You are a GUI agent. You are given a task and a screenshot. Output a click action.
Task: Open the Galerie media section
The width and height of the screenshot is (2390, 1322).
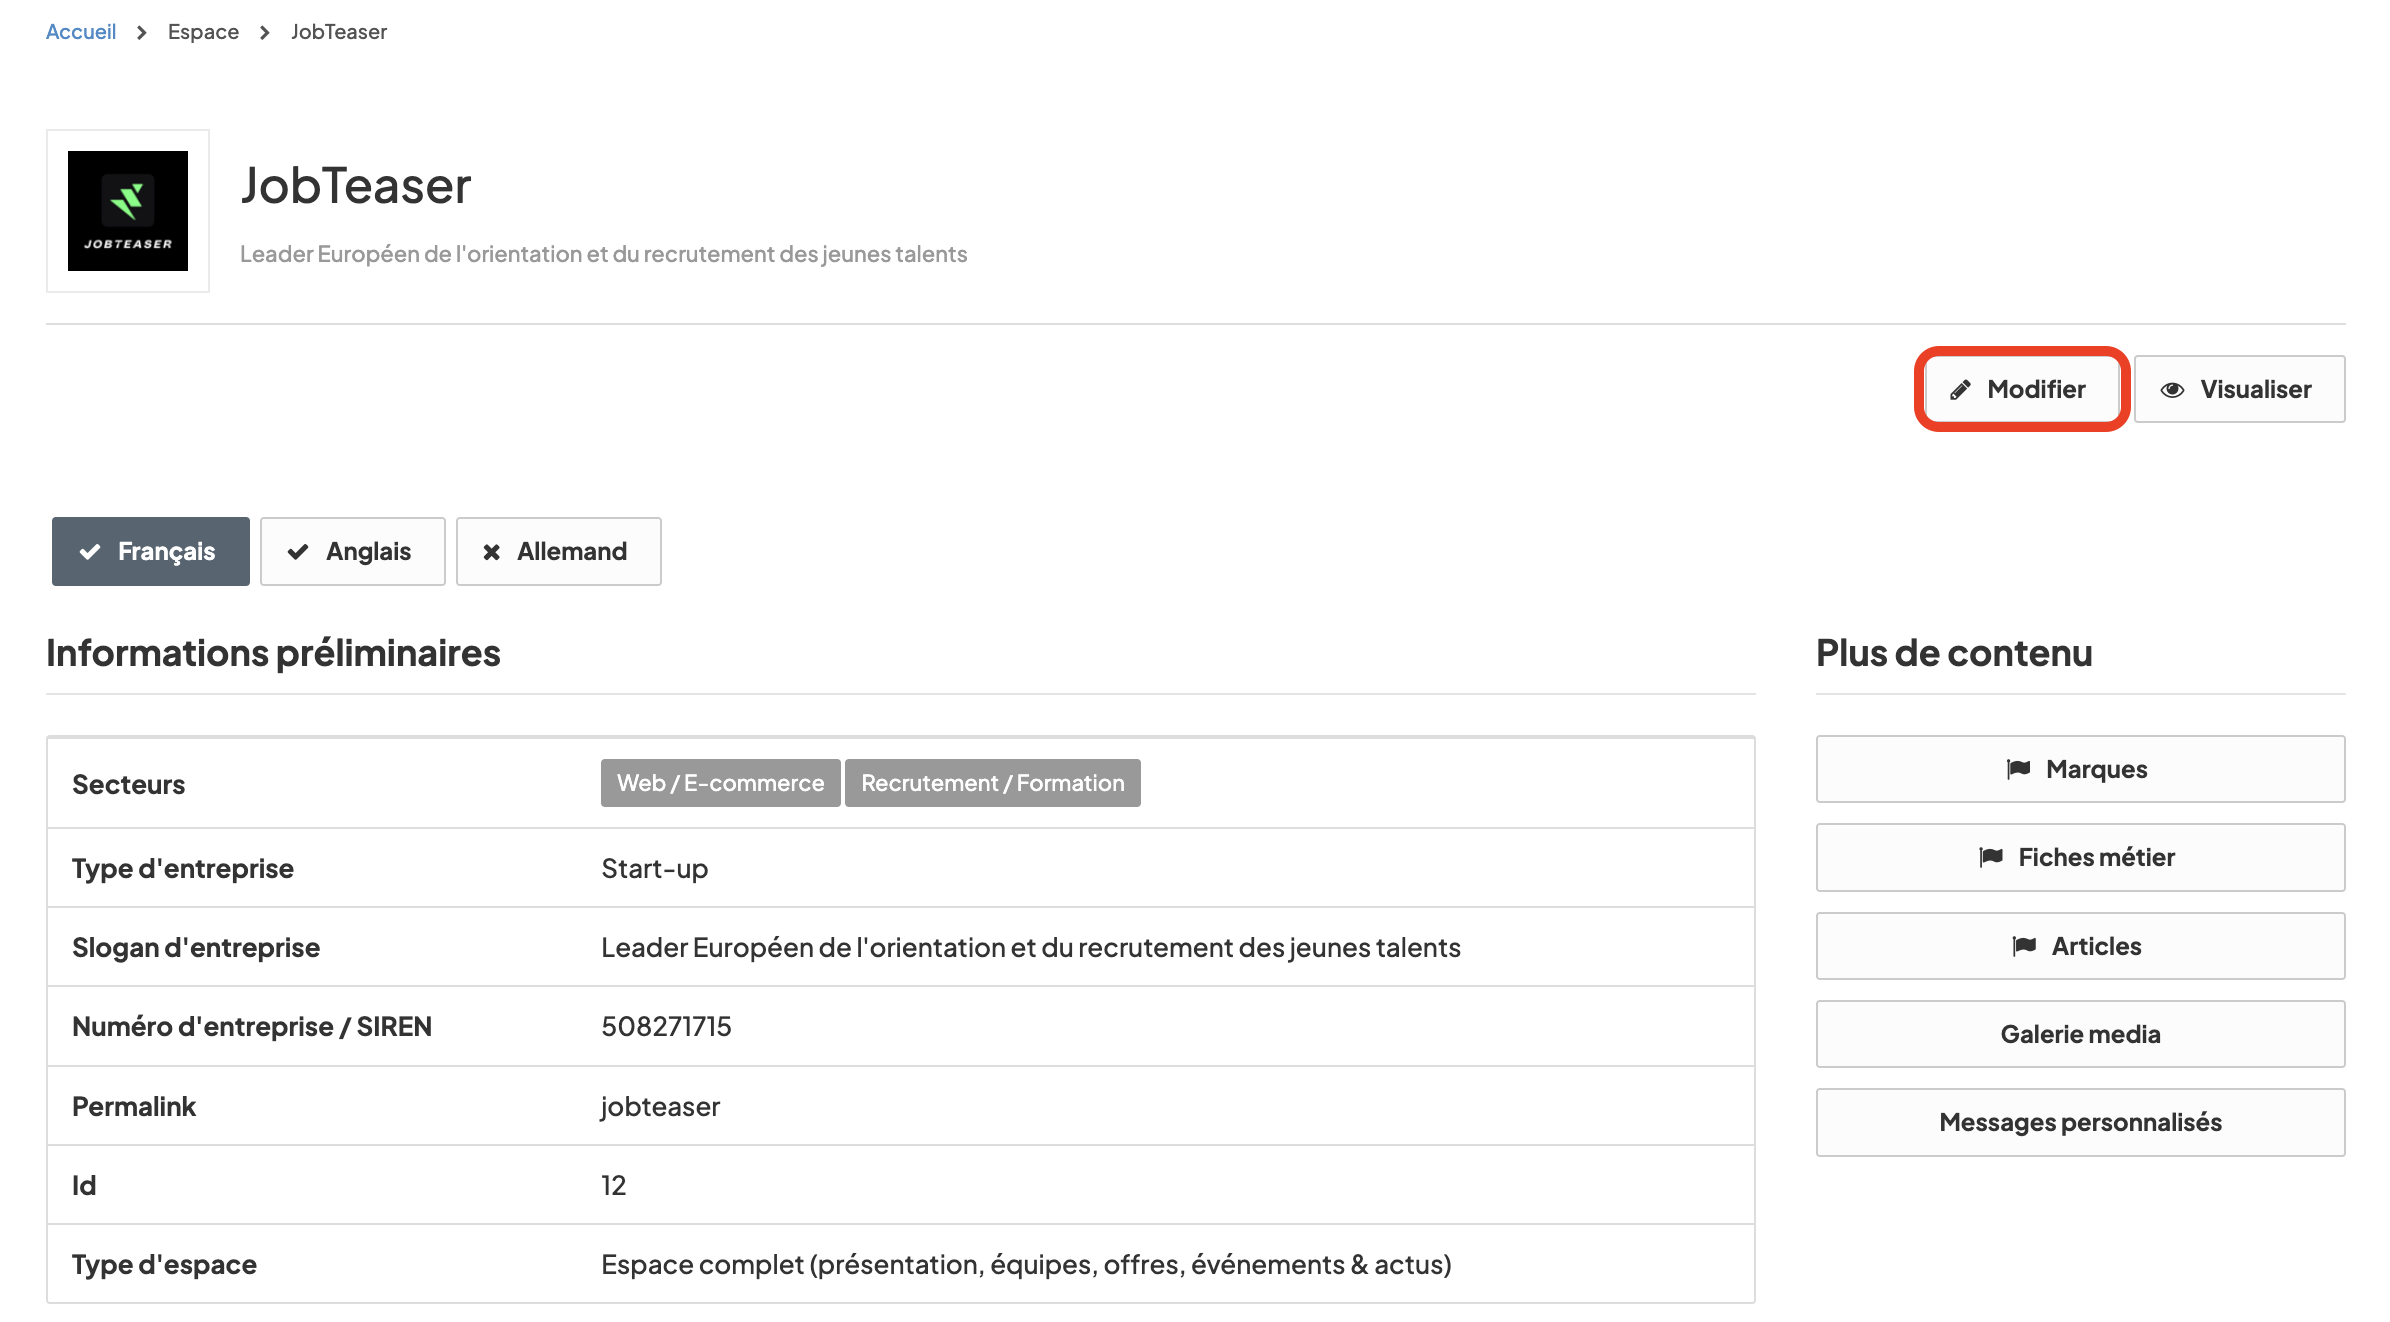[x=2080, y=1034]
